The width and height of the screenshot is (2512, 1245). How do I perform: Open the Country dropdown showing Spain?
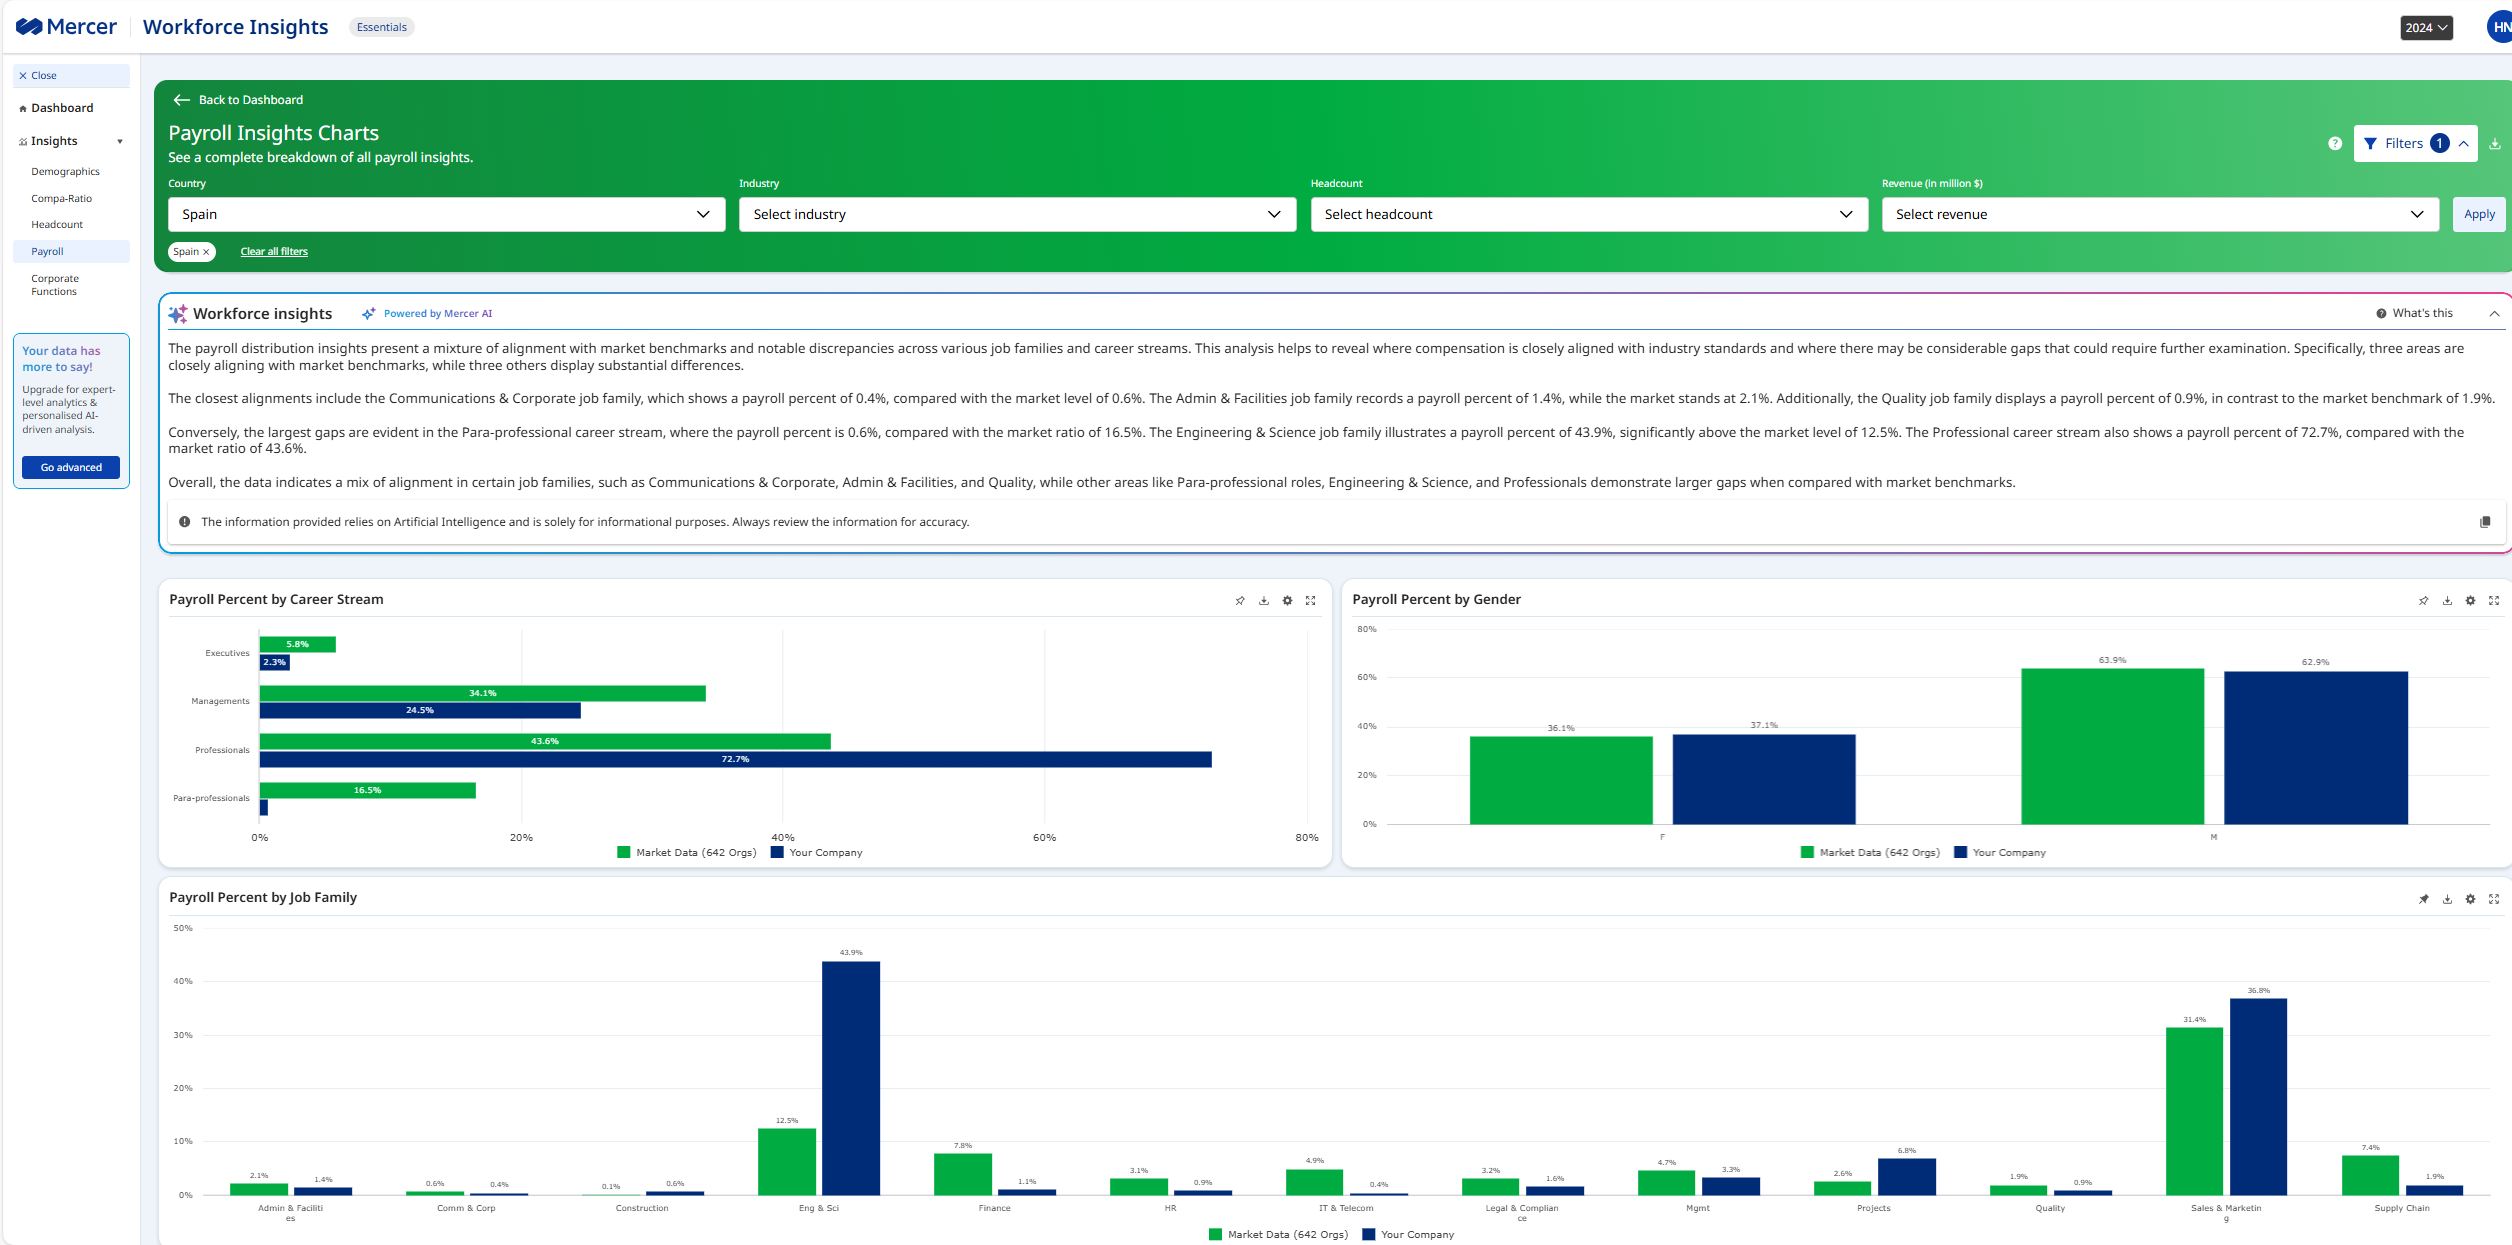(446, 214)
